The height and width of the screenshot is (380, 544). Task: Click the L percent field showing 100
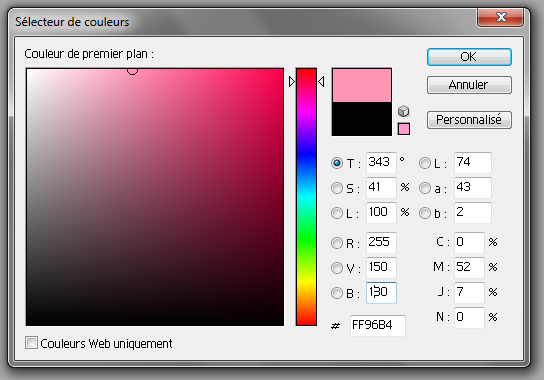click(381, 212)
